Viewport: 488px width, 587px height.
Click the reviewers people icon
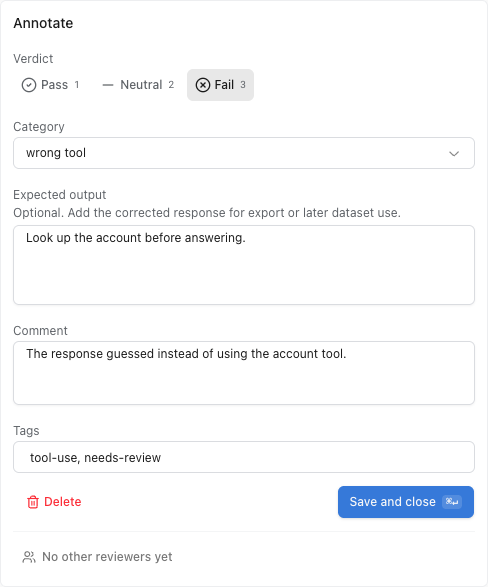(x=29, y=557)
